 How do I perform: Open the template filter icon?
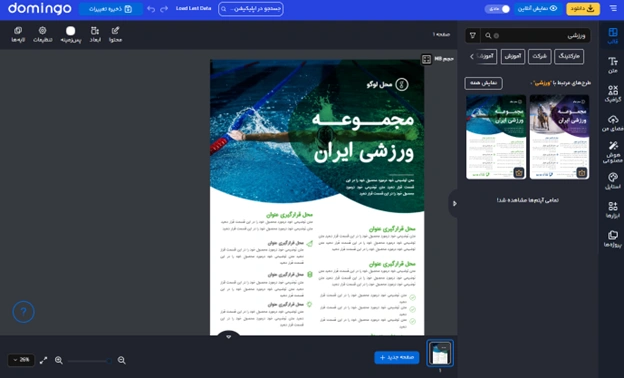(473, 36)
